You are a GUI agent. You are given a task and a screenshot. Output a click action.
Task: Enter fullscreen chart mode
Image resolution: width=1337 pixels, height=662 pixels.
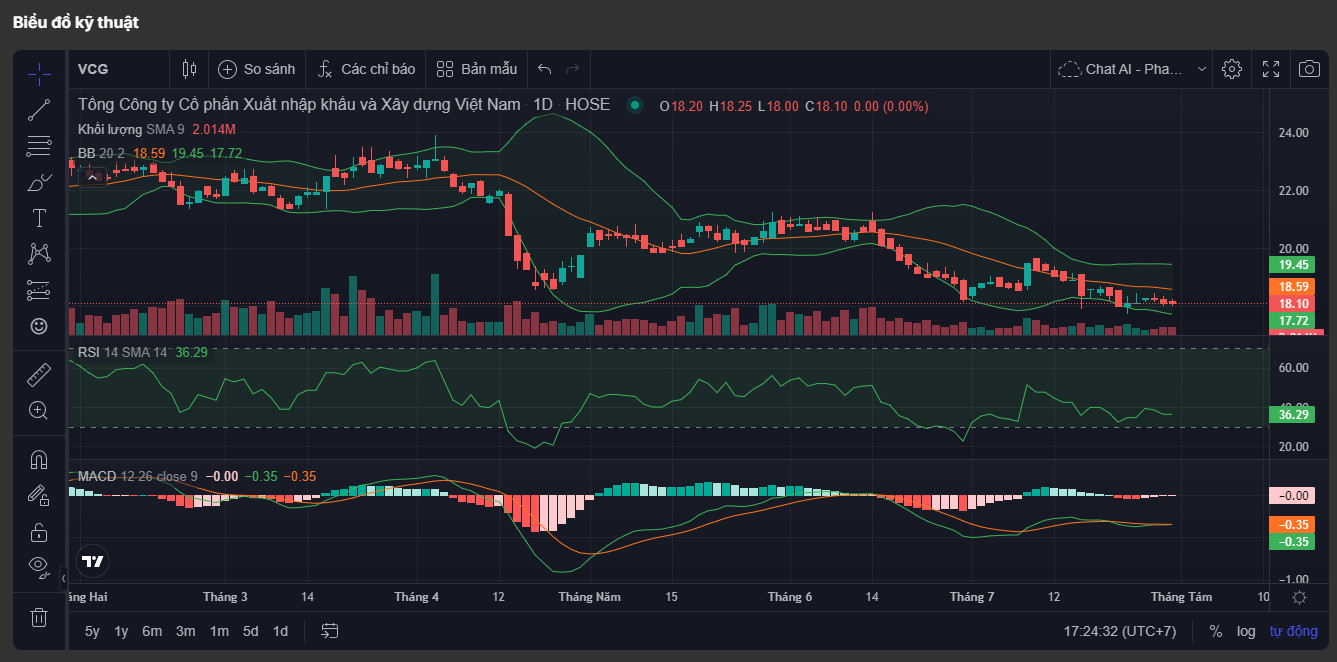pyautogui.click(x=1271, y=69)
